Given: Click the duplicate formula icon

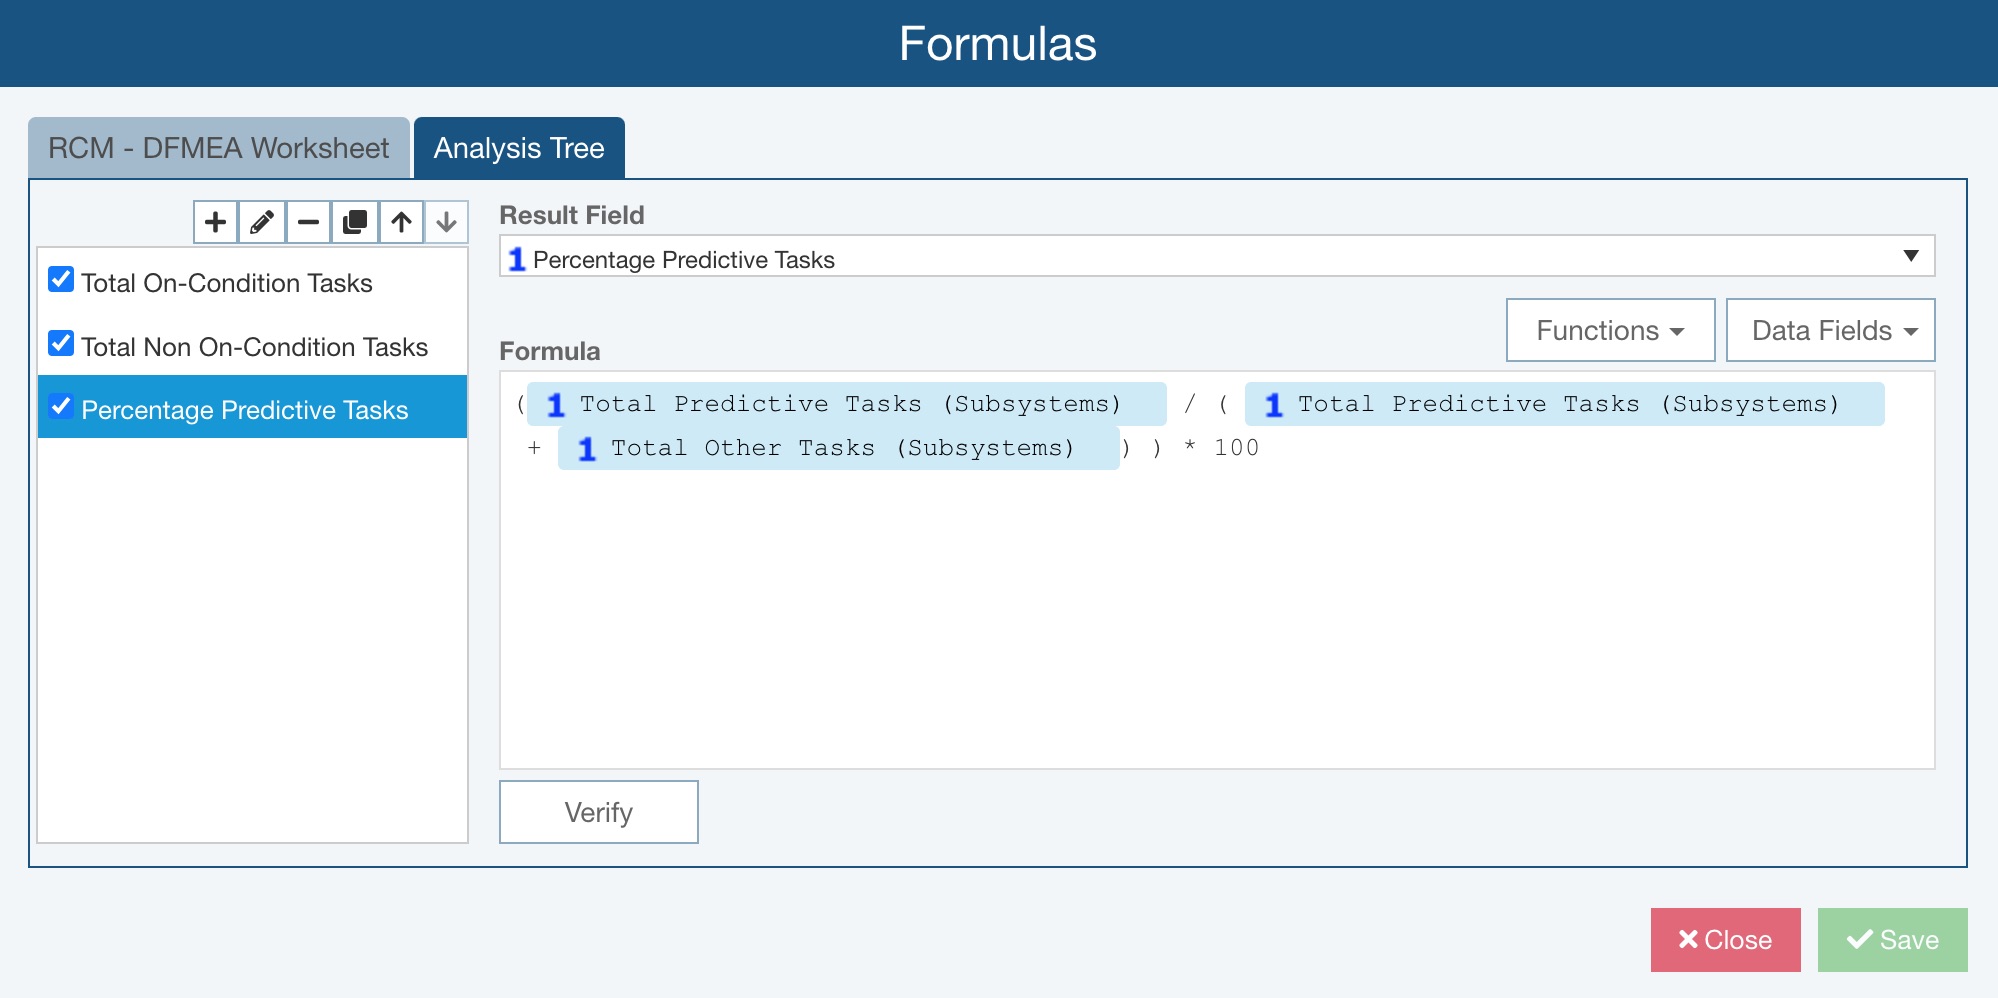Looking at the screenshot, I should click(355, 222).
